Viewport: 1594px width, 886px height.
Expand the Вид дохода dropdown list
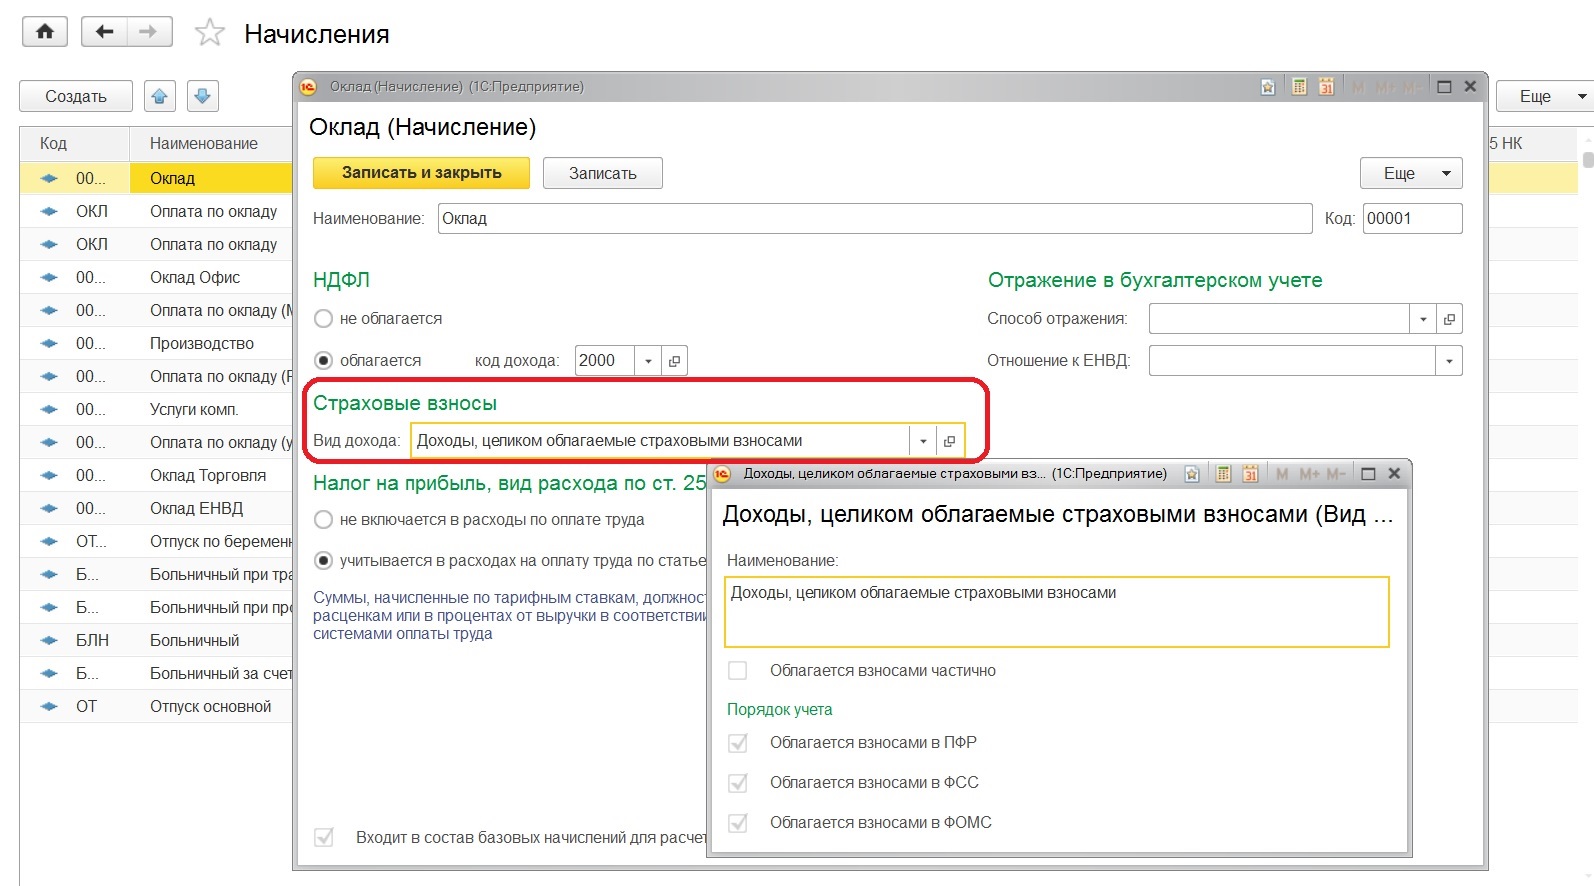coord(922,441)
